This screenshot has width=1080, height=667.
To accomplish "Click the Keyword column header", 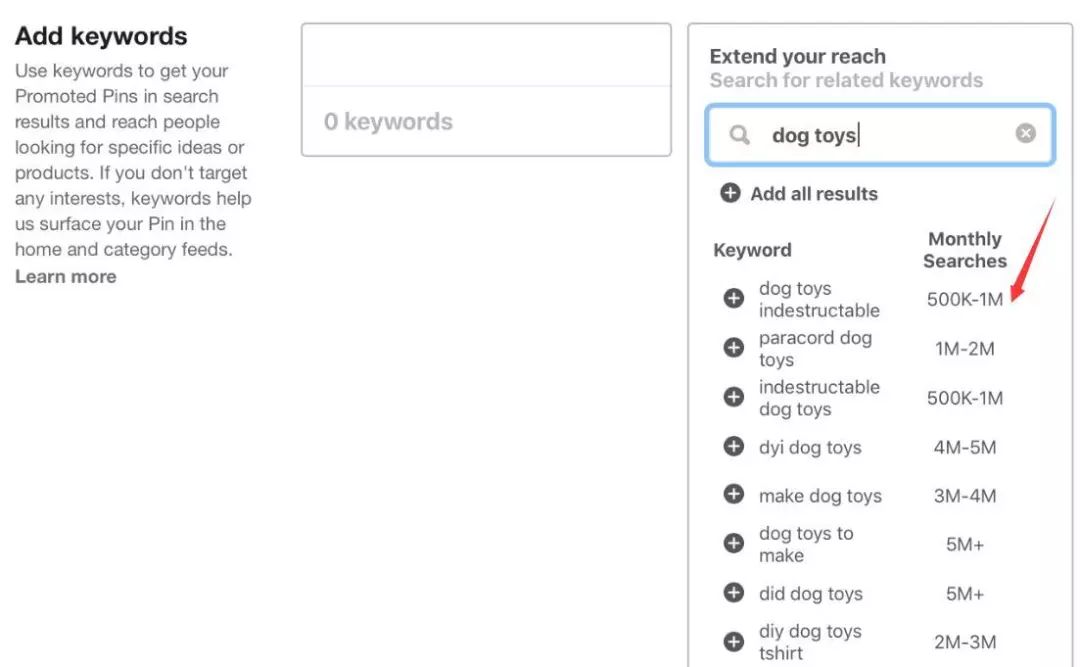I will point(752,250).
